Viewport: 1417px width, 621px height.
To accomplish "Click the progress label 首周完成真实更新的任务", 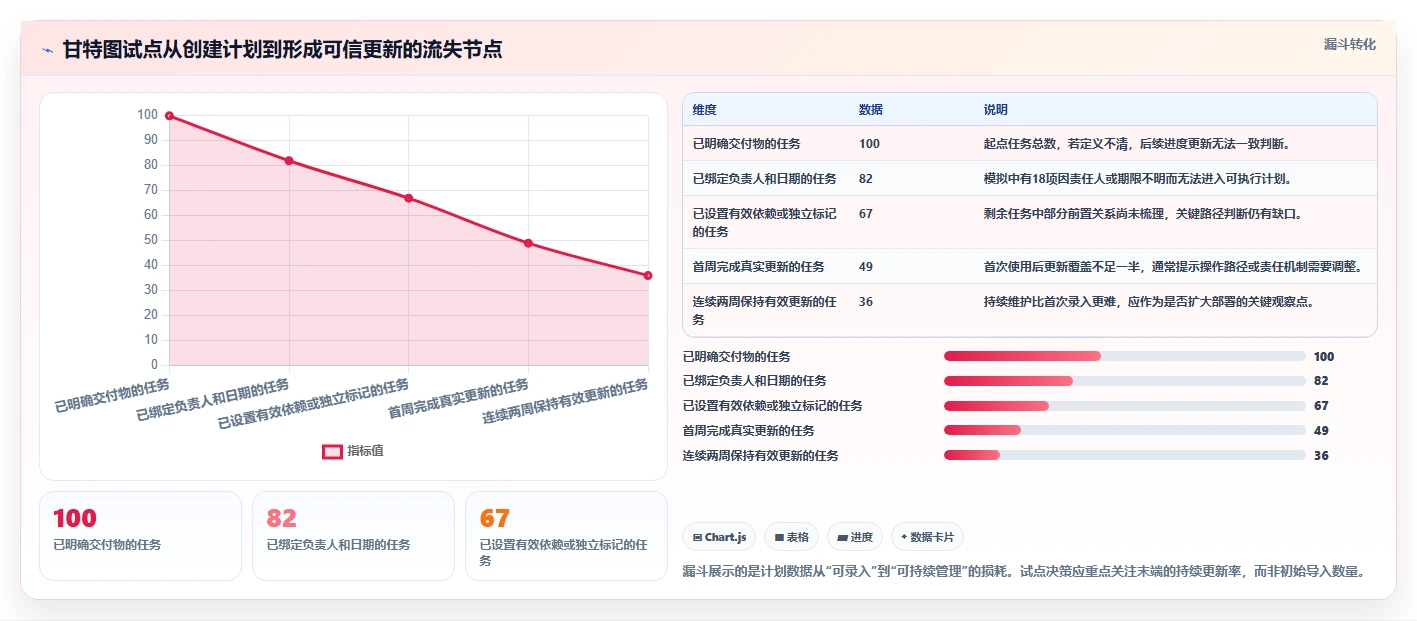I will click(749, 431).
